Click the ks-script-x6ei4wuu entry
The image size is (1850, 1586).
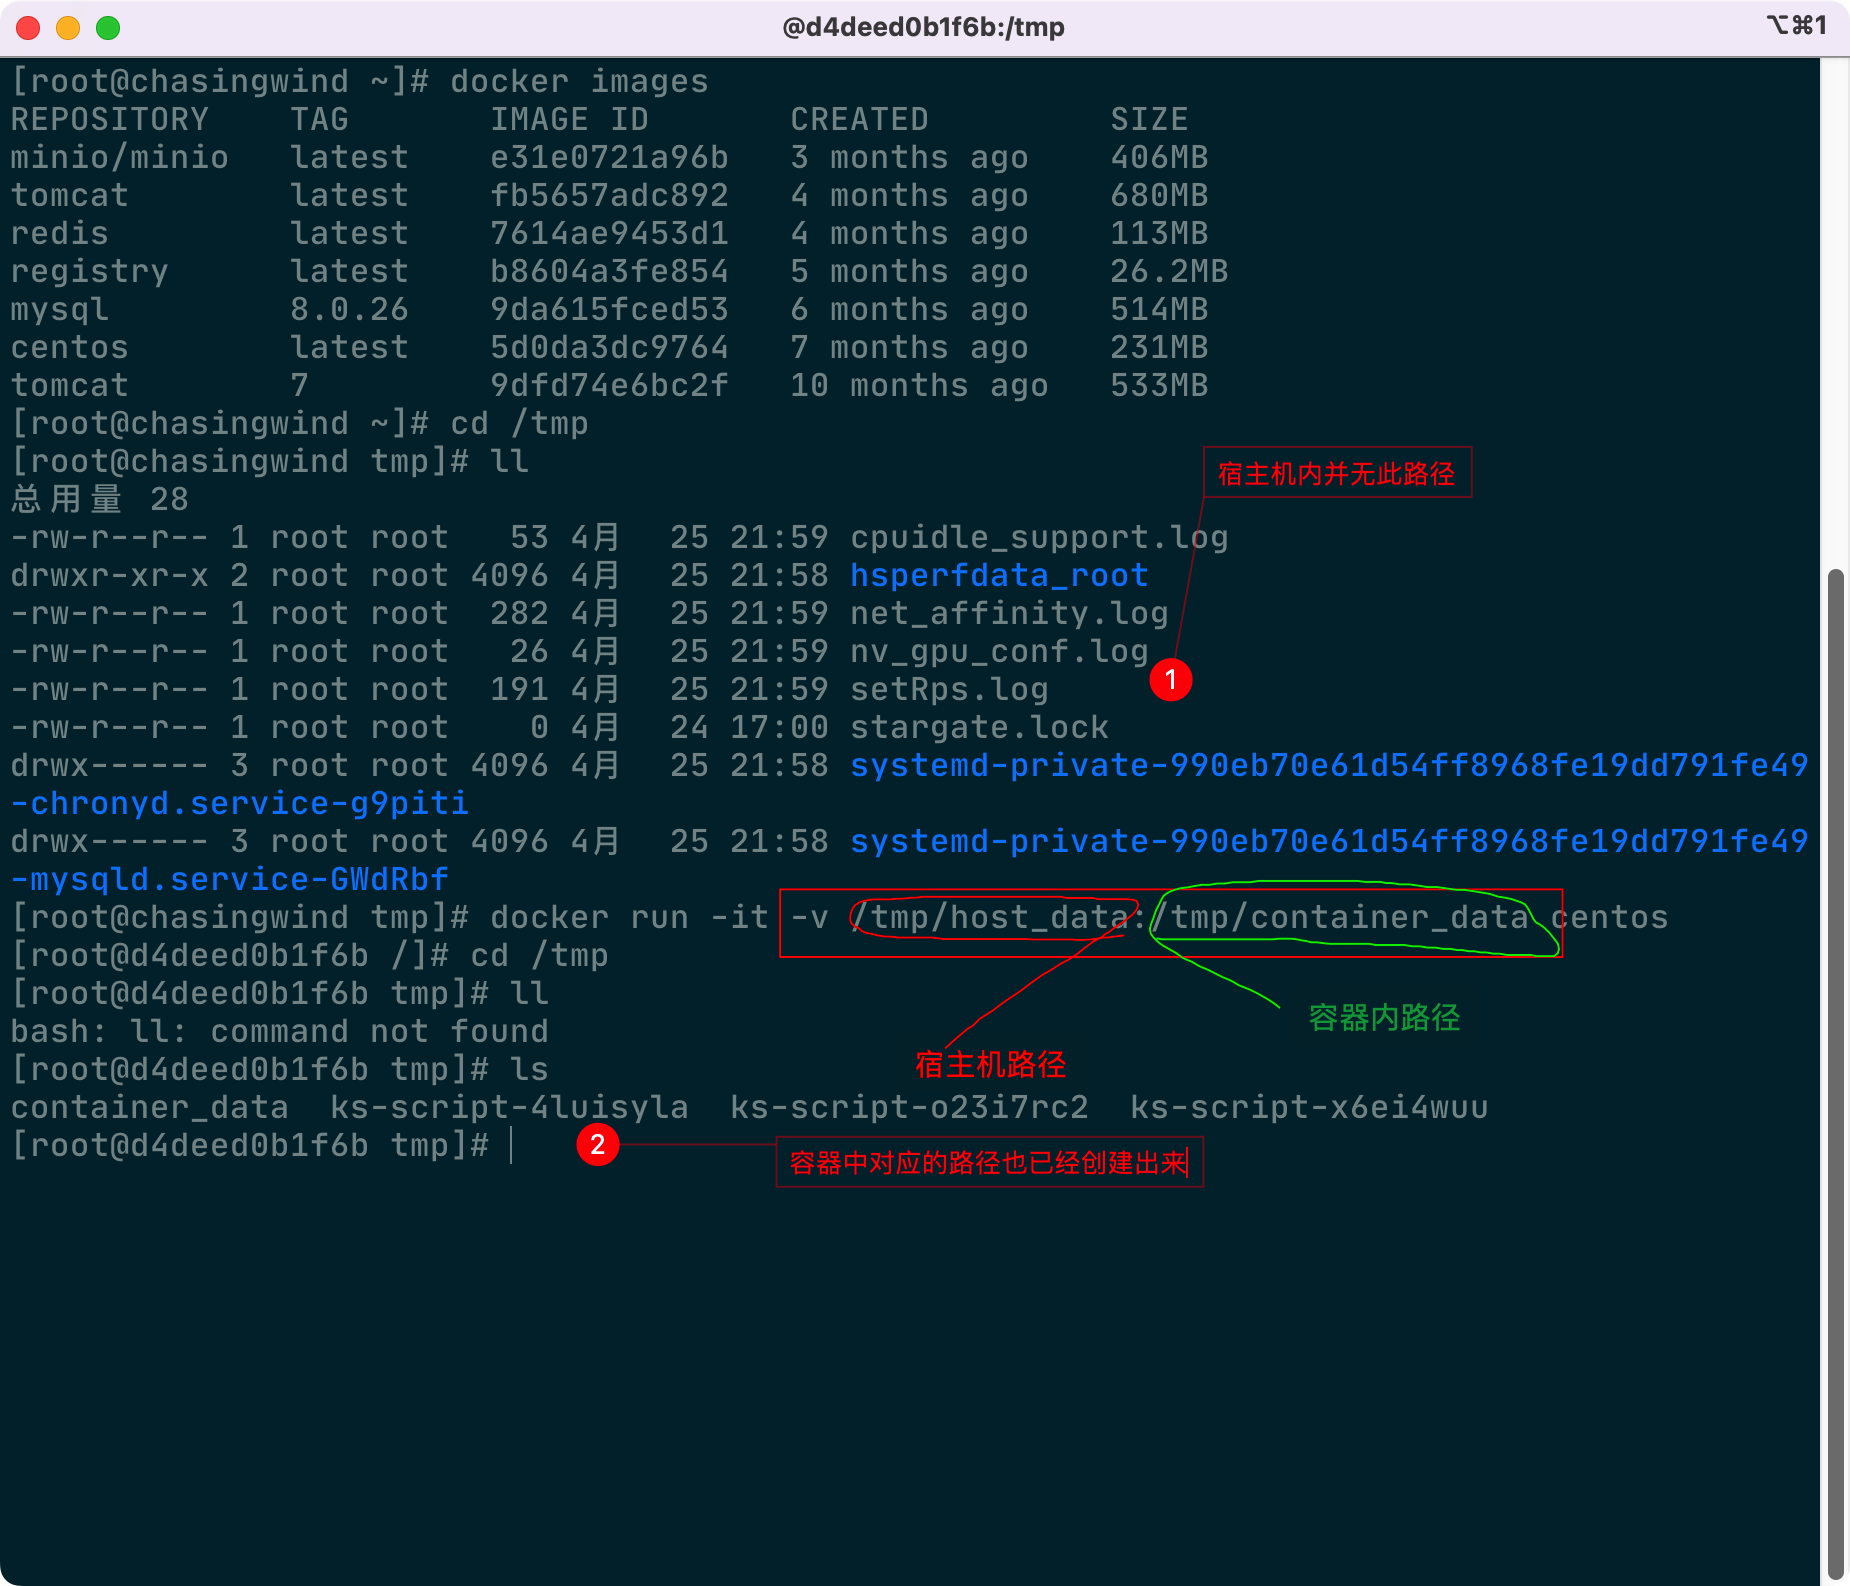tap(1309, 1107)
